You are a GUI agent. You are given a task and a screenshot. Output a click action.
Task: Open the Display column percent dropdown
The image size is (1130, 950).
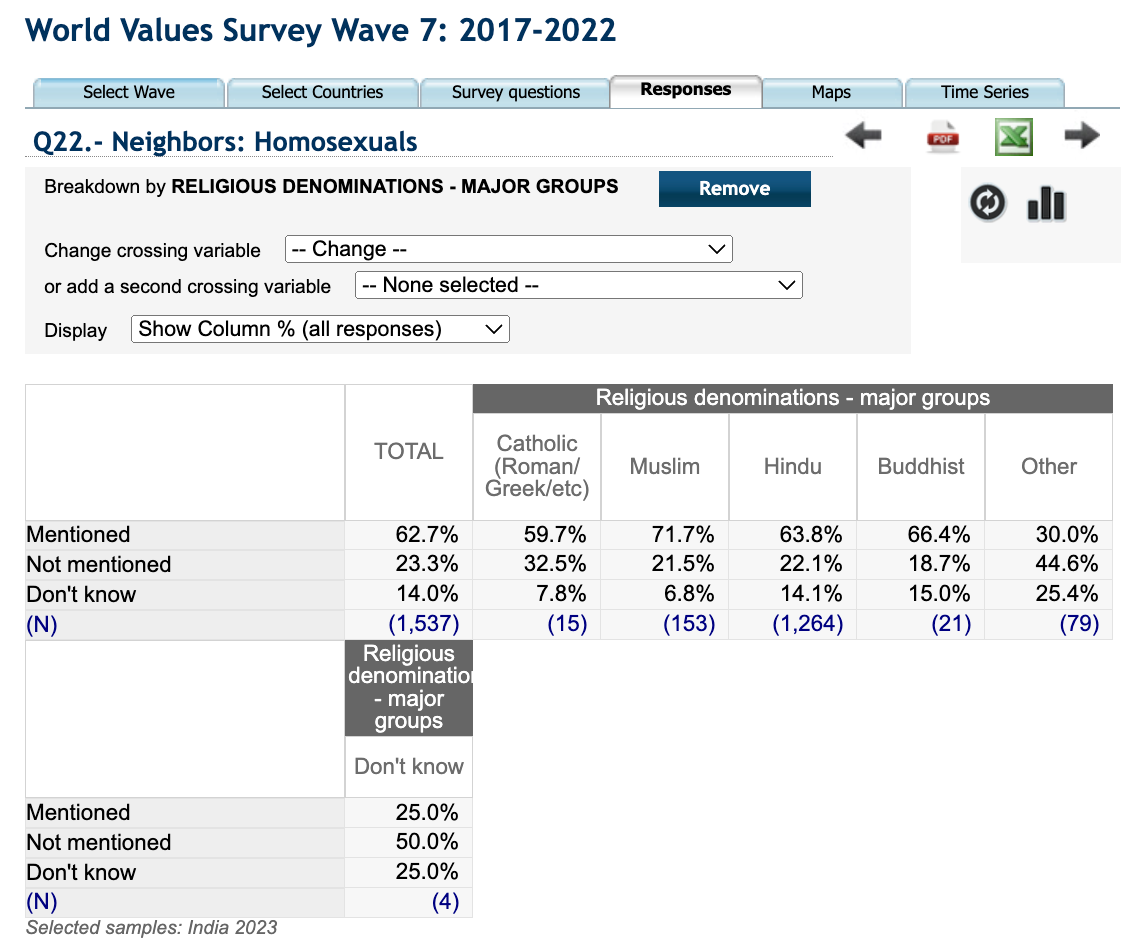tap(320, 329)
